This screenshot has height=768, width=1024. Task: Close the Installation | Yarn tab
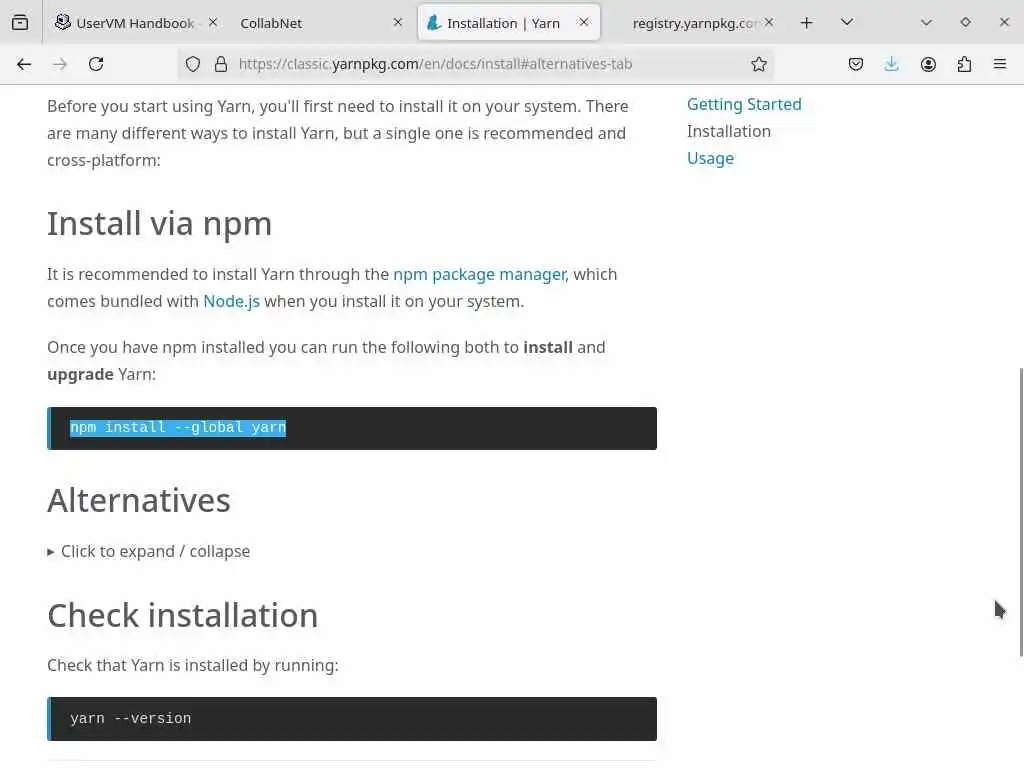584,22
